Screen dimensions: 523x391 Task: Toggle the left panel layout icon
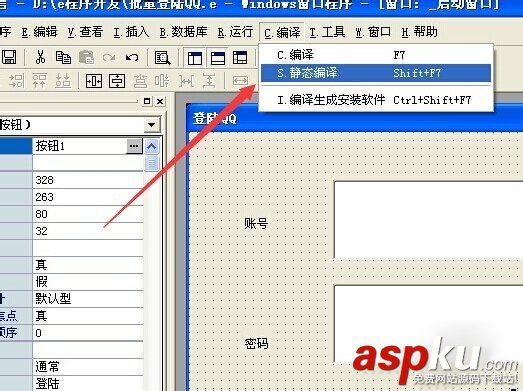[x=195, y=58]
